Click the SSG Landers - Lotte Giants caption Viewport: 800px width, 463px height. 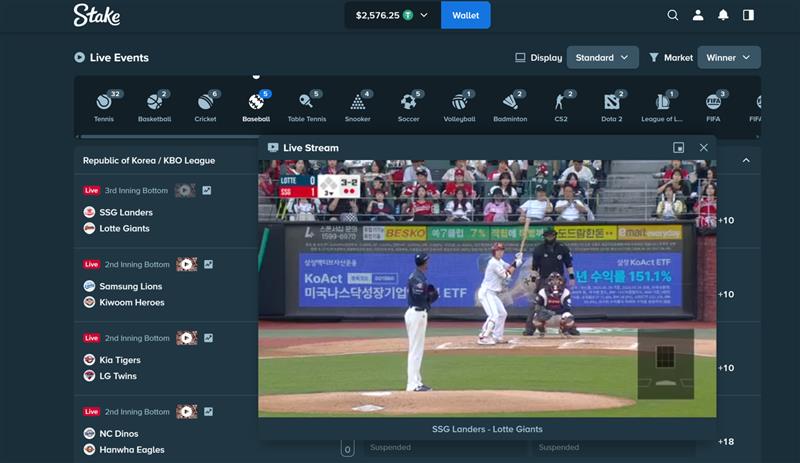point(487,429)
